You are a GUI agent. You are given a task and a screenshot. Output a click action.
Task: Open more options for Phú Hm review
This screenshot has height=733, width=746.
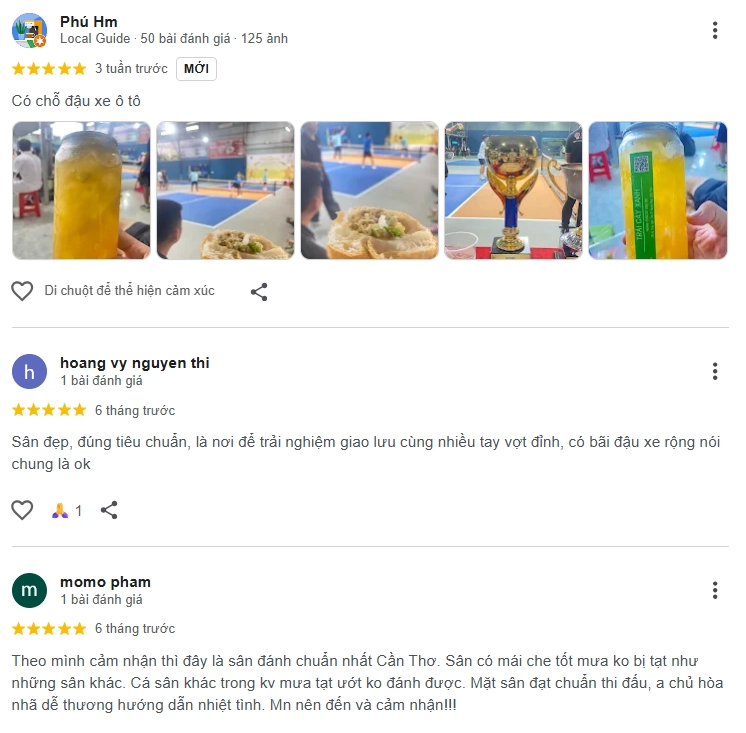715,30
